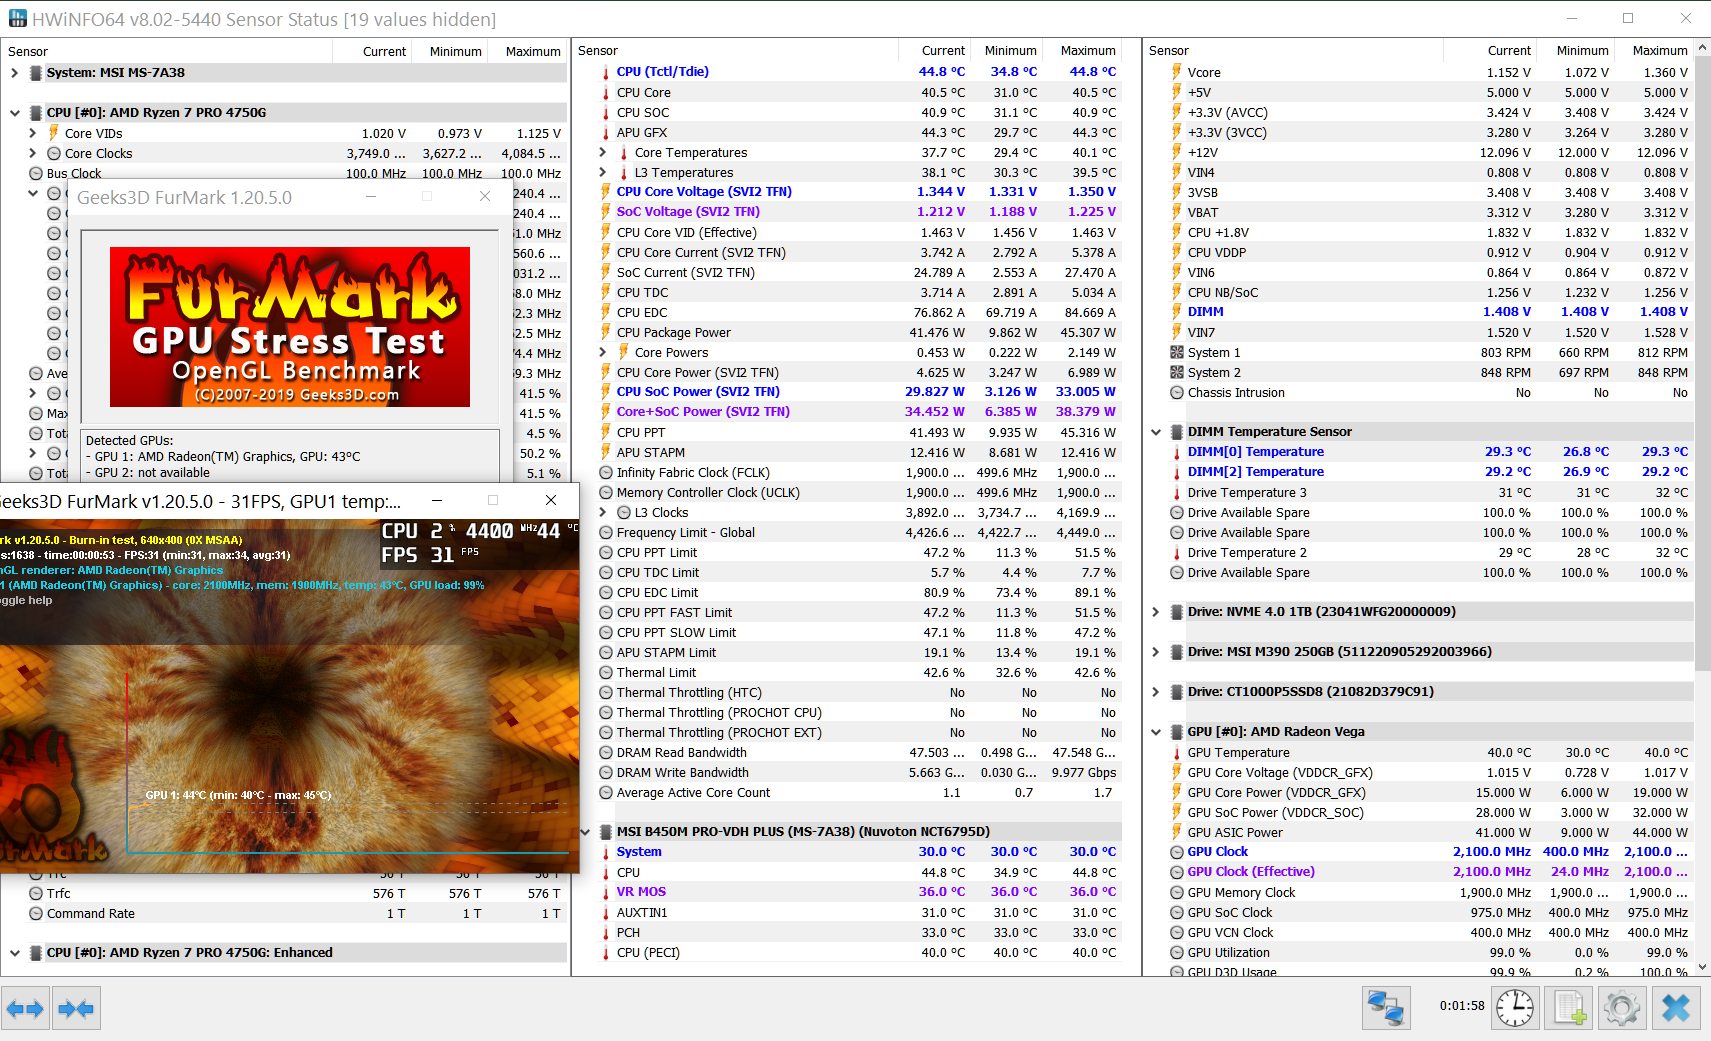Click the thermometer icon beside CPU (Tctl/Tdie)
The width and height of the screenshot is (1711, 1041).
click(606, 72)
